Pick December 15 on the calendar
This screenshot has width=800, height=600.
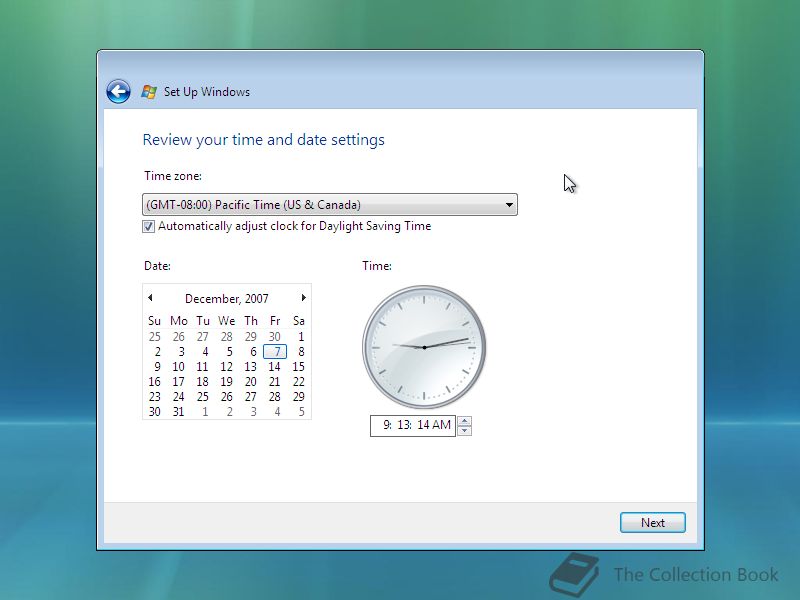[x=298, y=367]
